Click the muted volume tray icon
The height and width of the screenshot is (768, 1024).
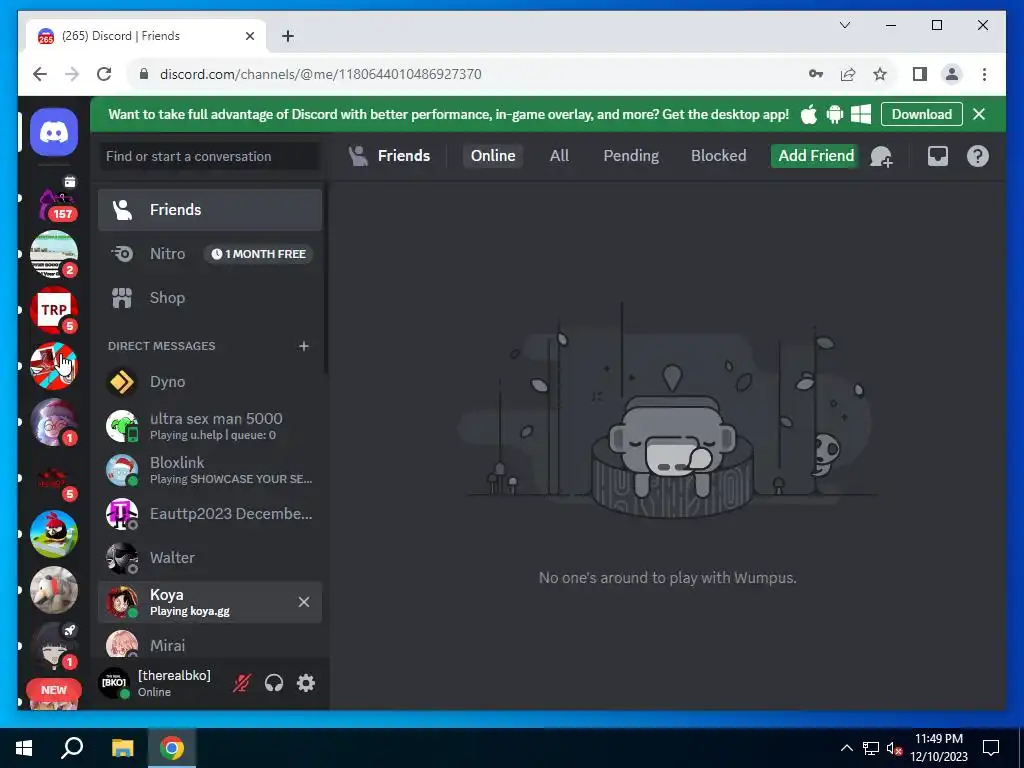(894, 748)
